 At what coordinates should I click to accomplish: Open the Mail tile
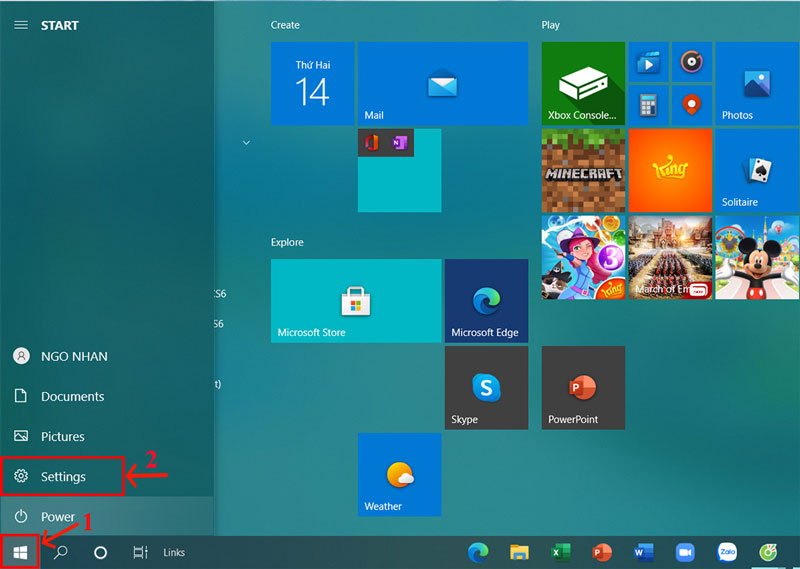click(443, 84)
